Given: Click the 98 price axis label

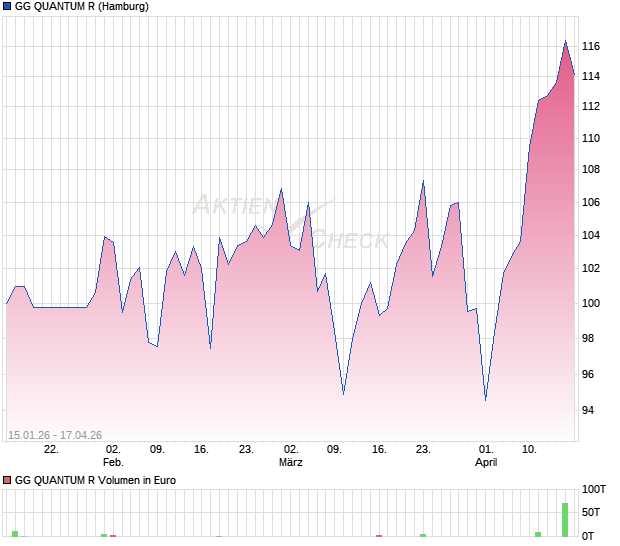Looking at the screenshot, I should pos(588,338).
